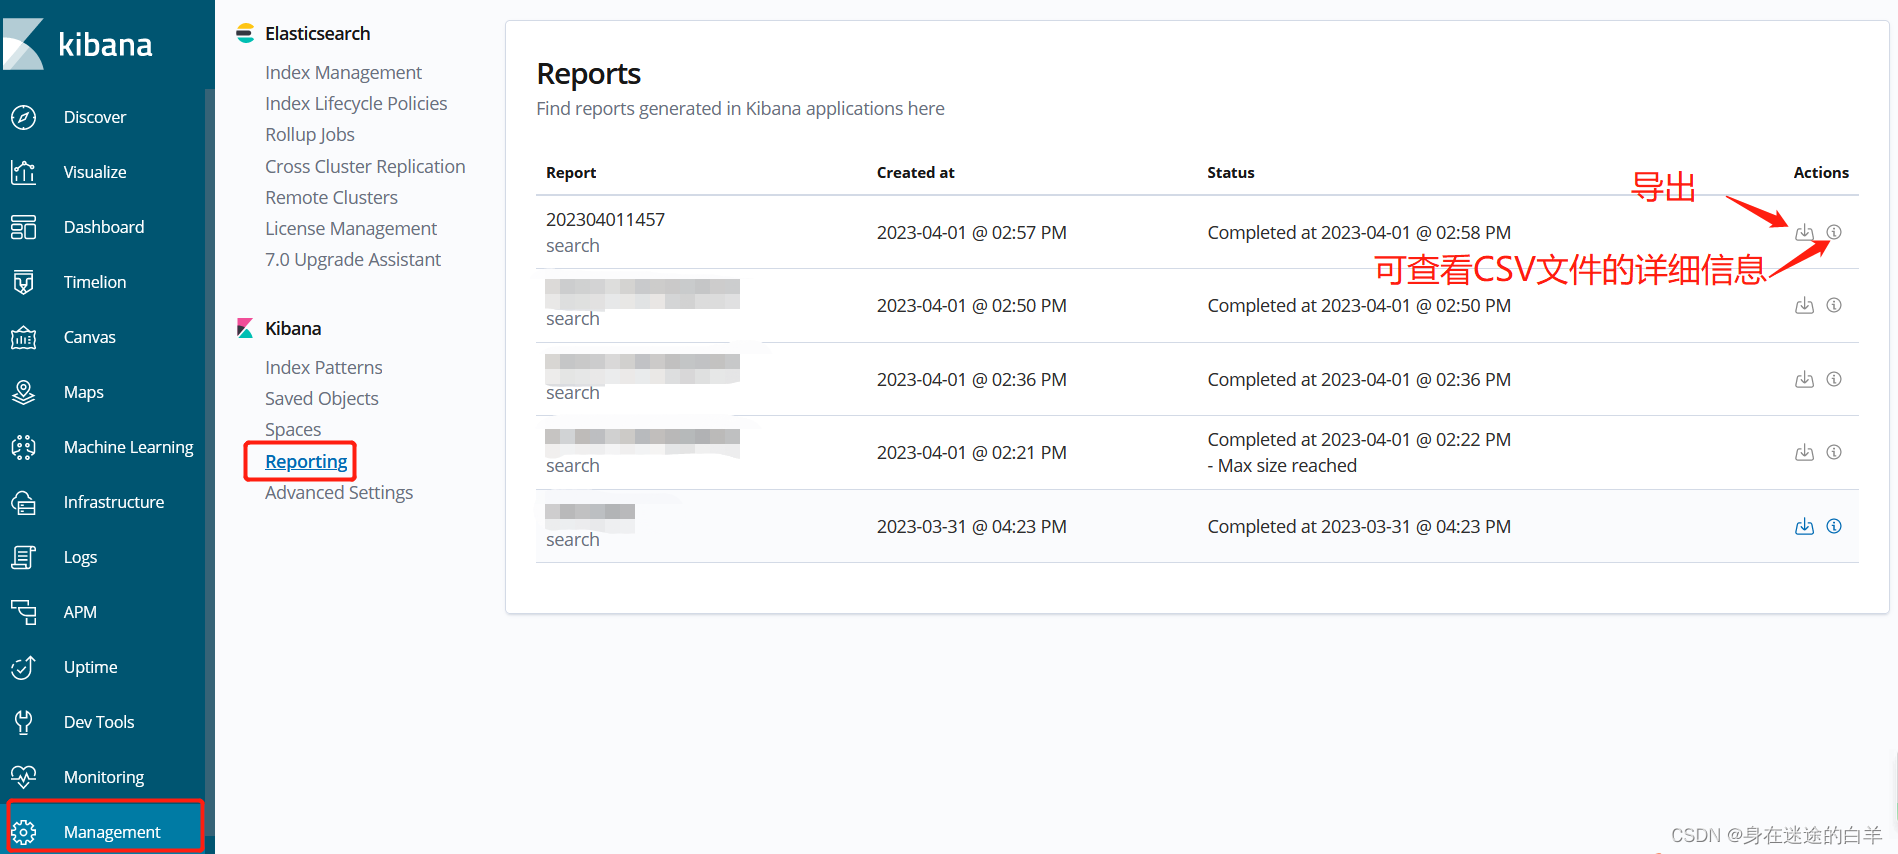Go to Dashboard in side navigation

[x=104, y=227]
